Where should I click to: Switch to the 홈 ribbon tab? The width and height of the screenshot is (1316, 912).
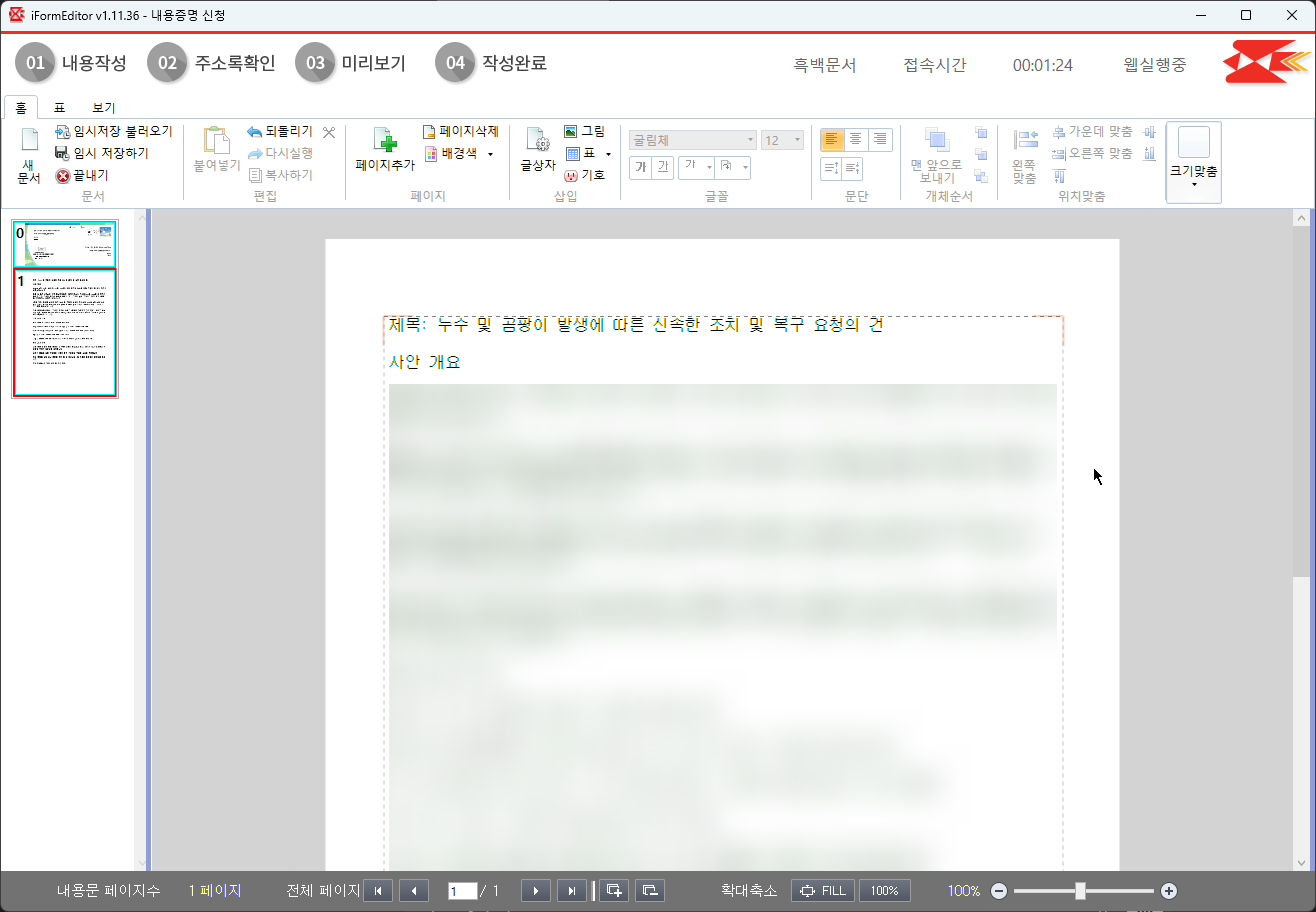click(20, 107)
